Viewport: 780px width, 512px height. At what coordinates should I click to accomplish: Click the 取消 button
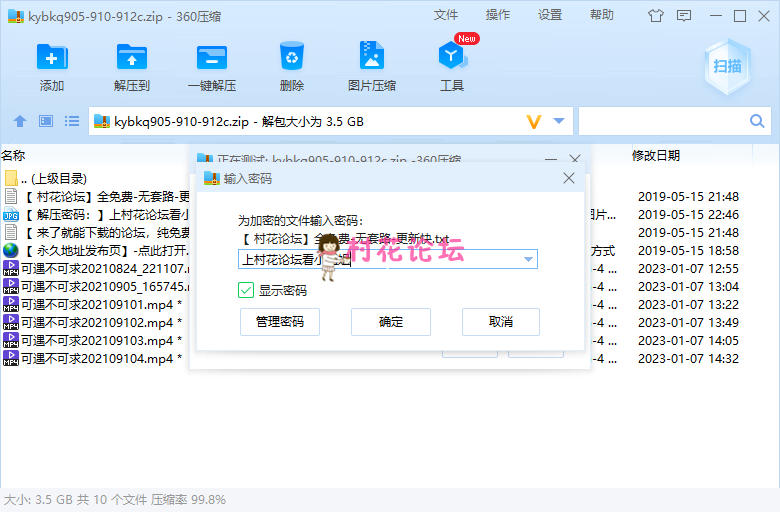point(501,322)
